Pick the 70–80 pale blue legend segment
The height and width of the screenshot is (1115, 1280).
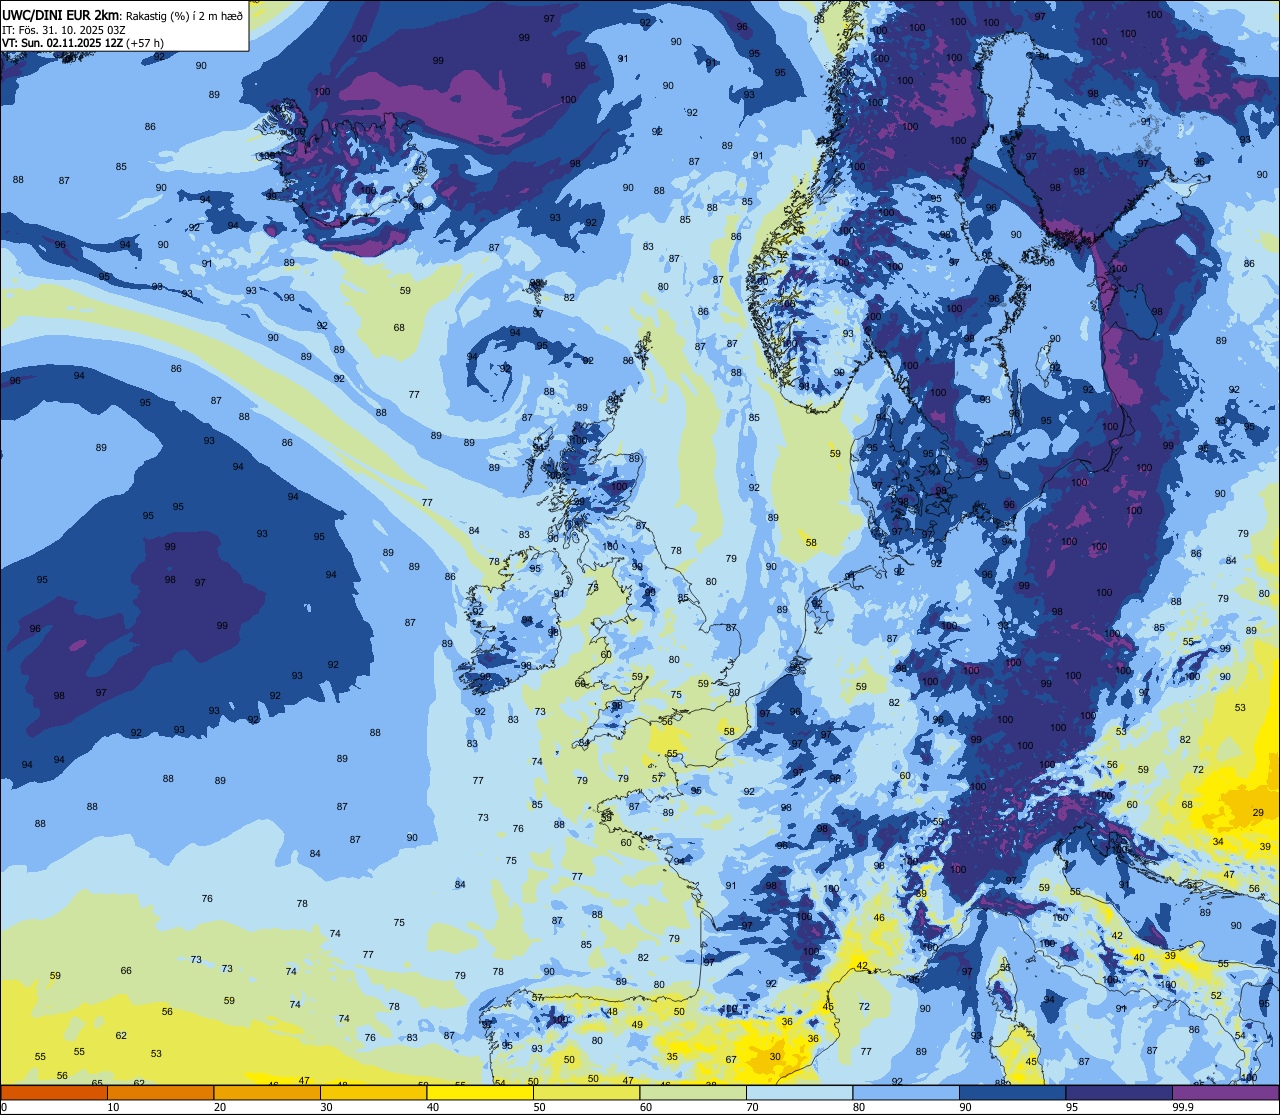tap(799, 1093)
